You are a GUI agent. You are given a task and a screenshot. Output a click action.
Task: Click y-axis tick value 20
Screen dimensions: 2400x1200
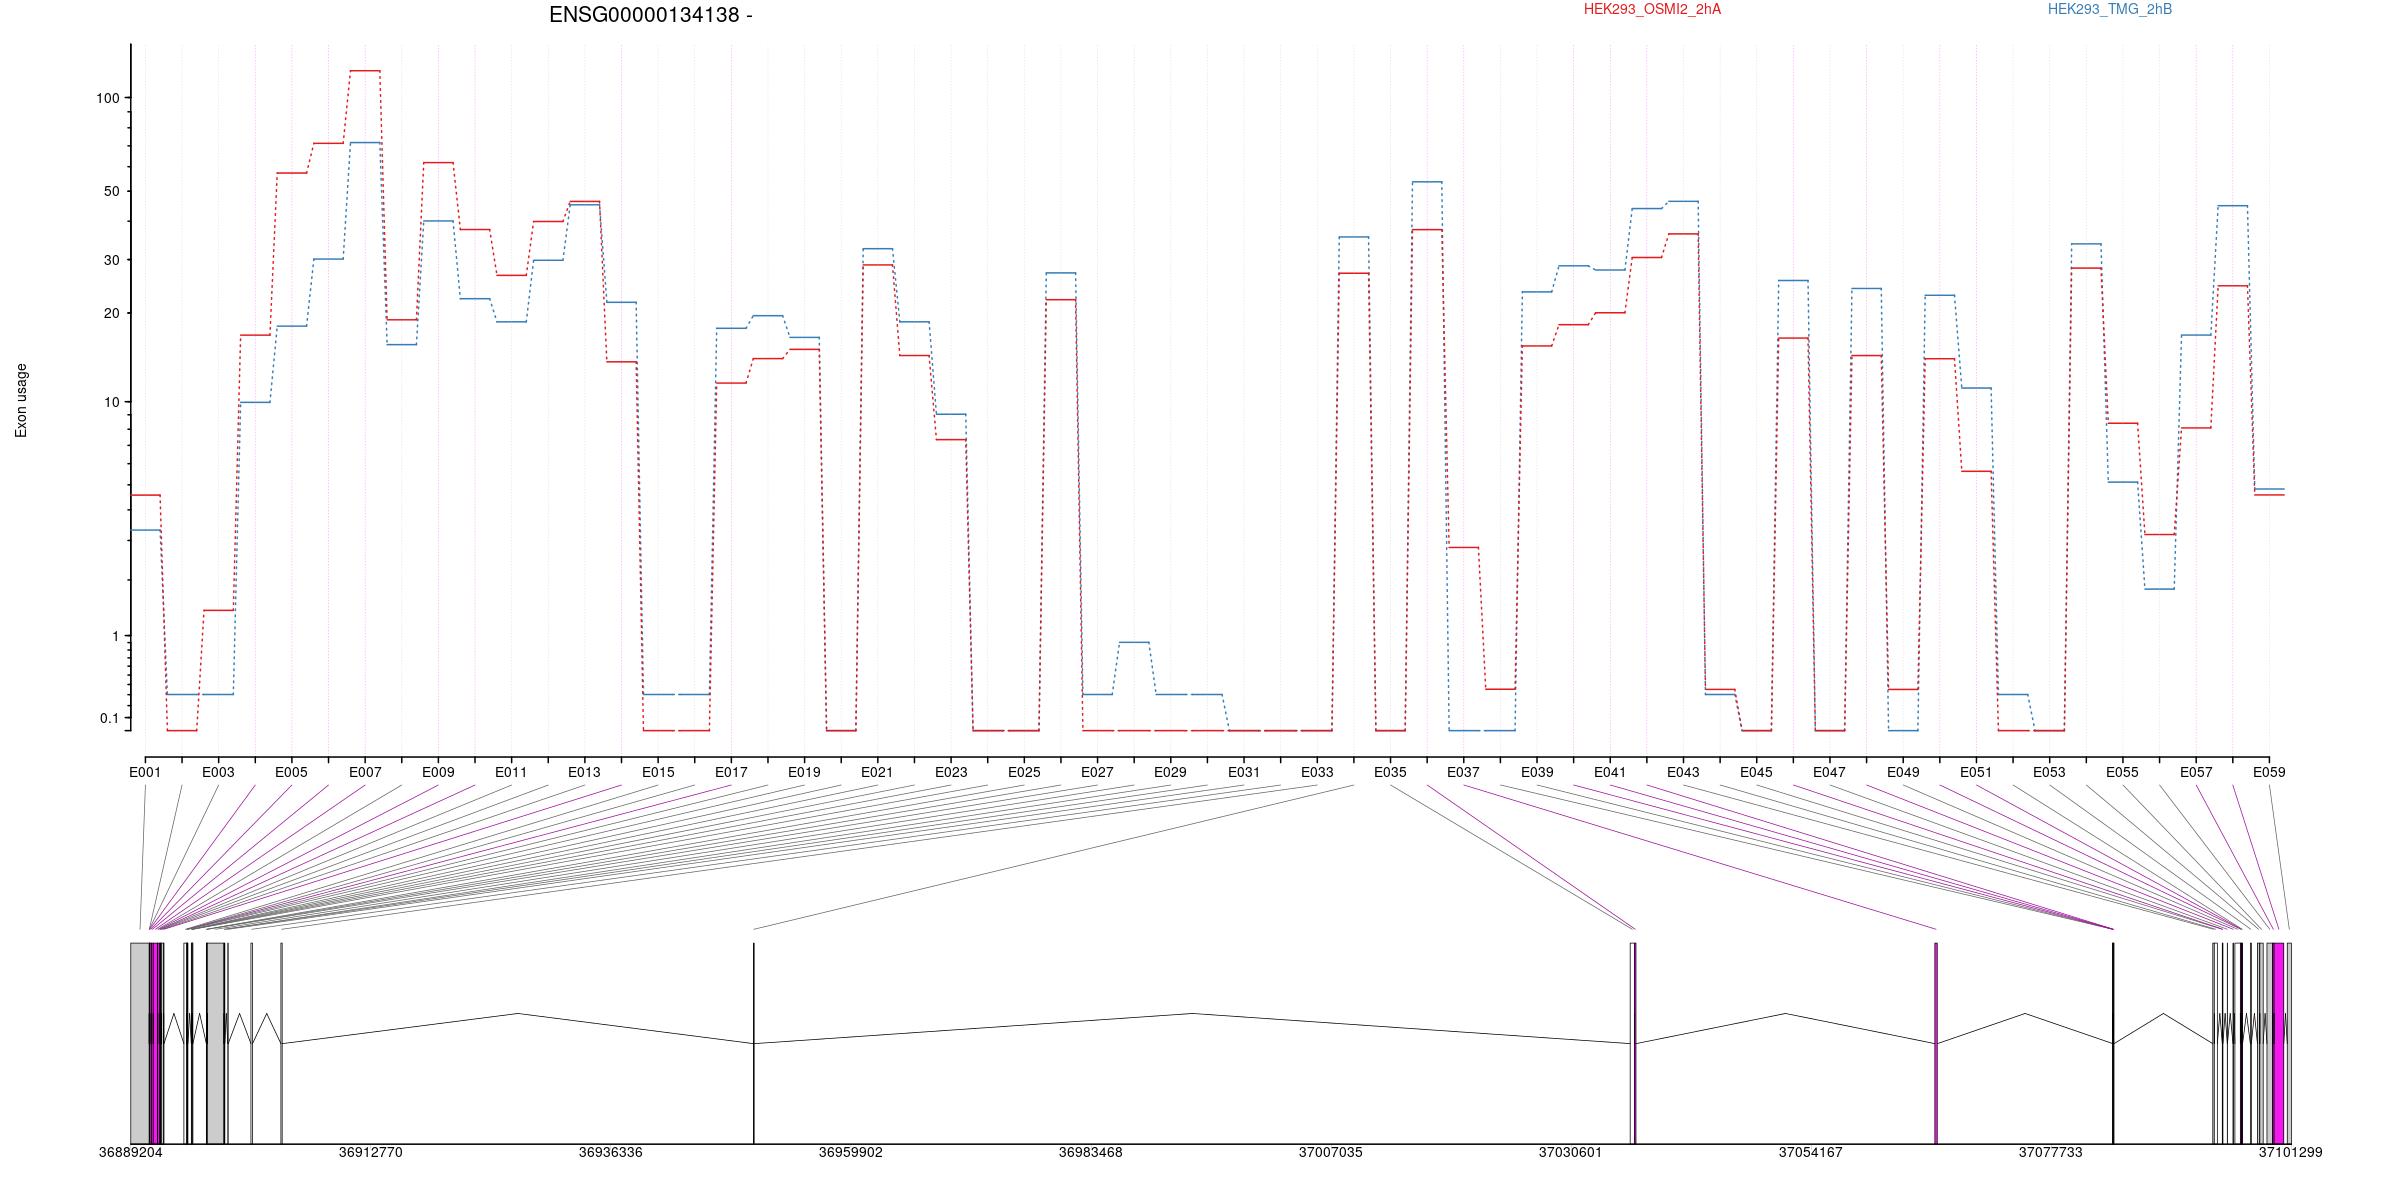[x=111, y=313]
